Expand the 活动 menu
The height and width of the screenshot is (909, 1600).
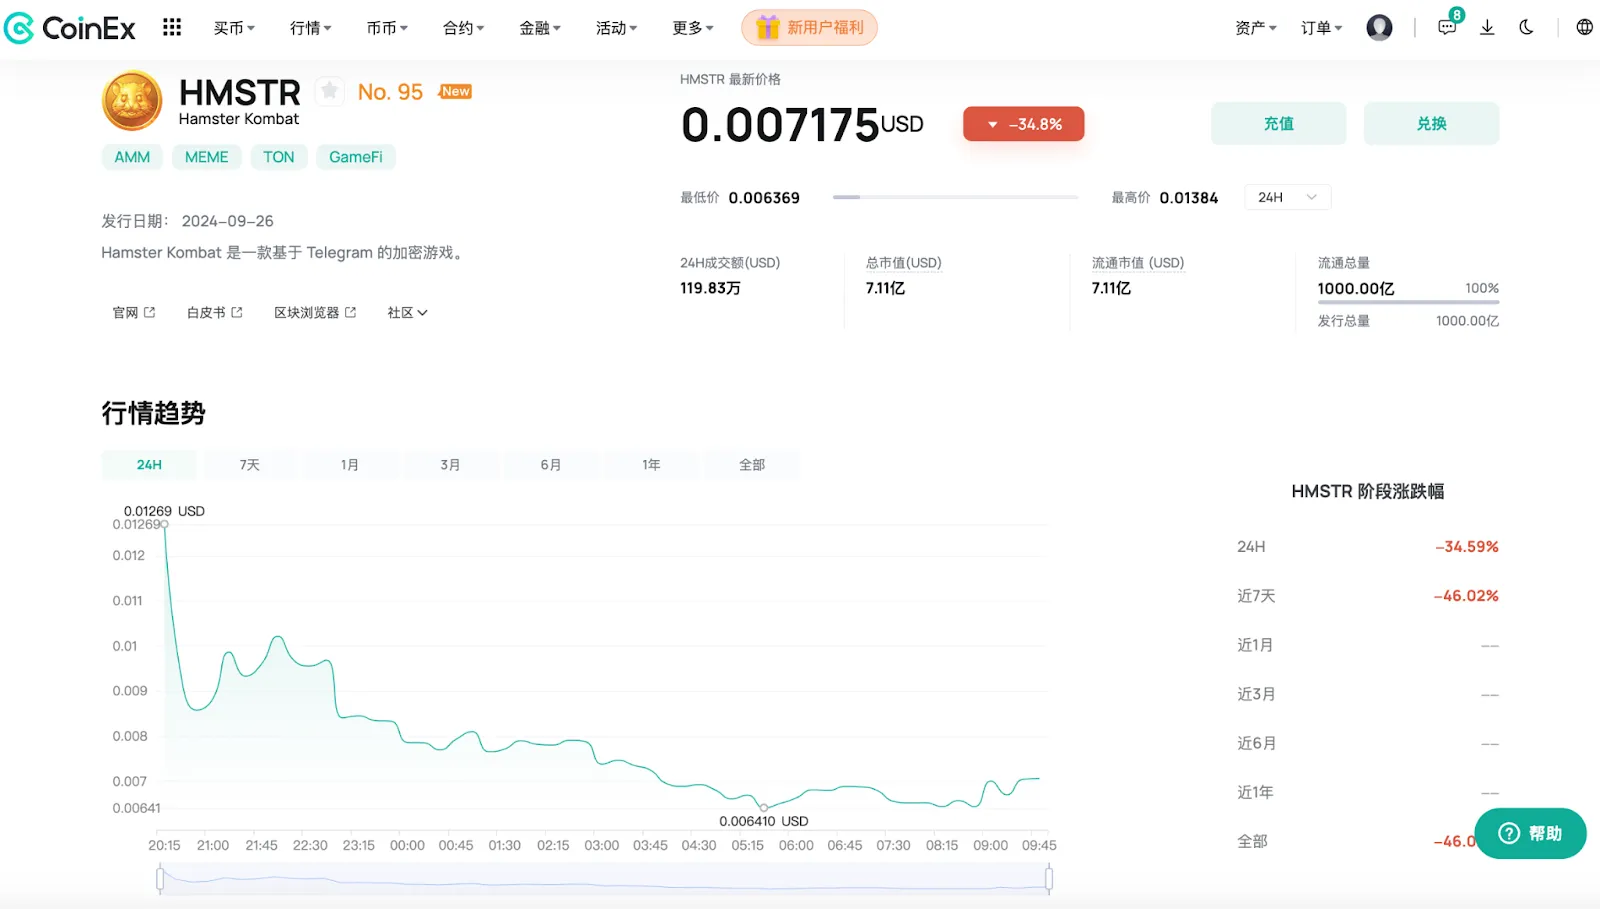point(616,28)
